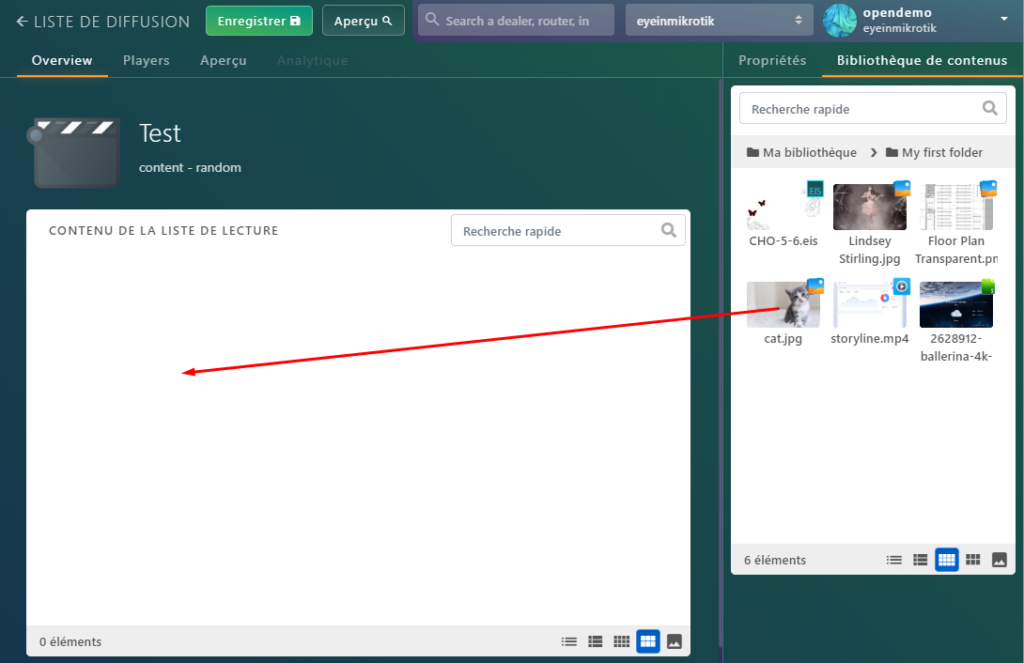The height and width of the screenshot is (663, 1024).
Task: Click the back arrow beside Liste de diffusion
Action: tap(22, 21)
